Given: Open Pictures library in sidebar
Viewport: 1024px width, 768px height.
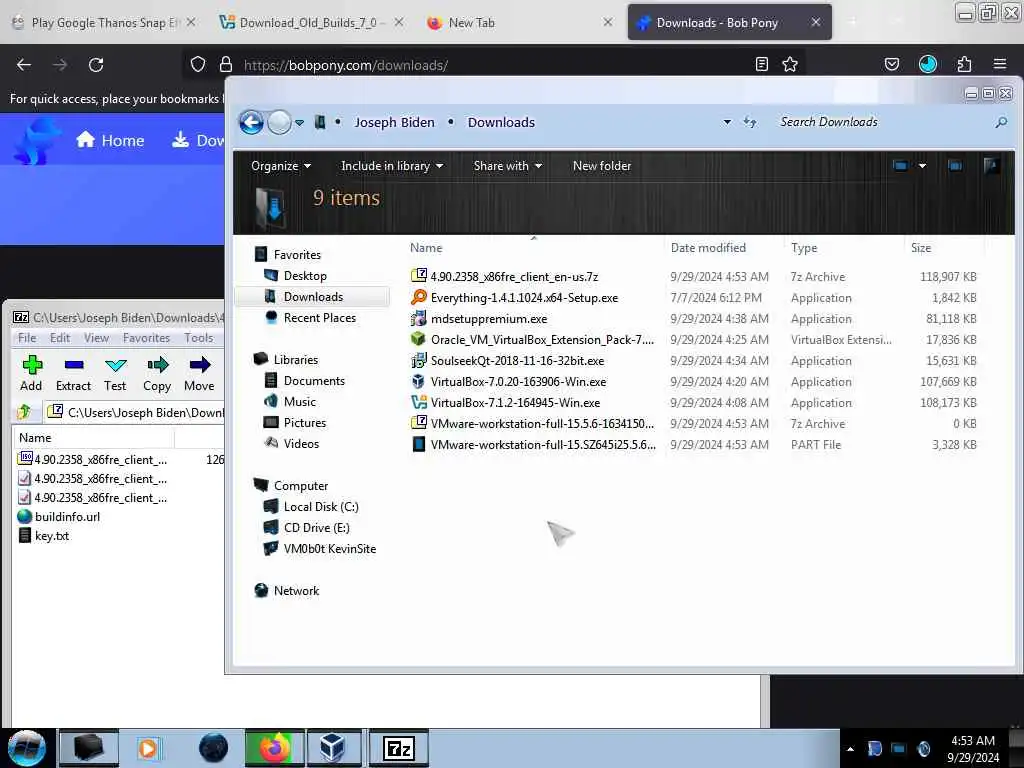Looking at the screenshot, I should (304, 422).
